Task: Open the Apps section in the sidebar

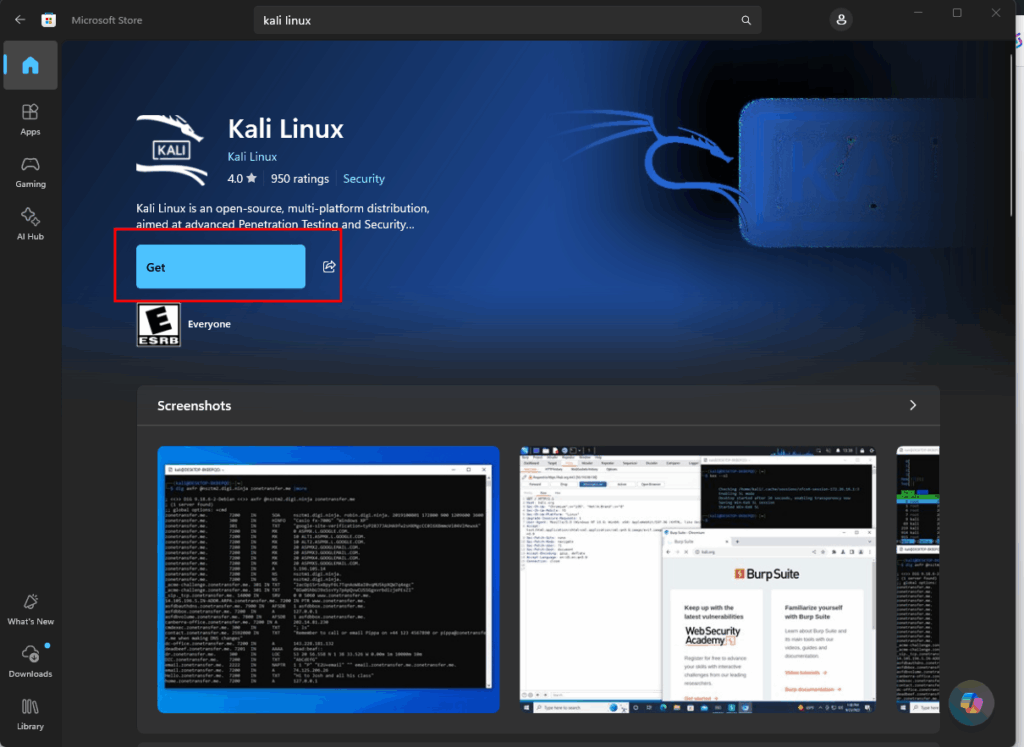Action: (31, 119)
